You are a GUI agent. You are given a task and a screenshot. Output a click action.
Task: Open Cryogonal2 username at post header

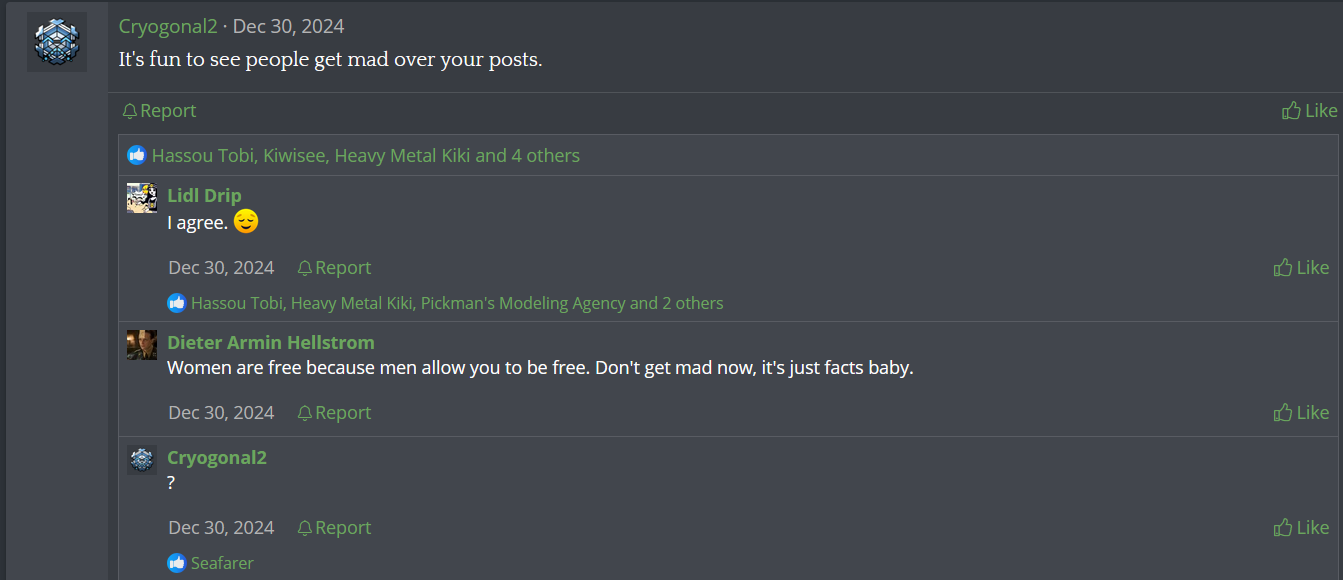point(168,27)
